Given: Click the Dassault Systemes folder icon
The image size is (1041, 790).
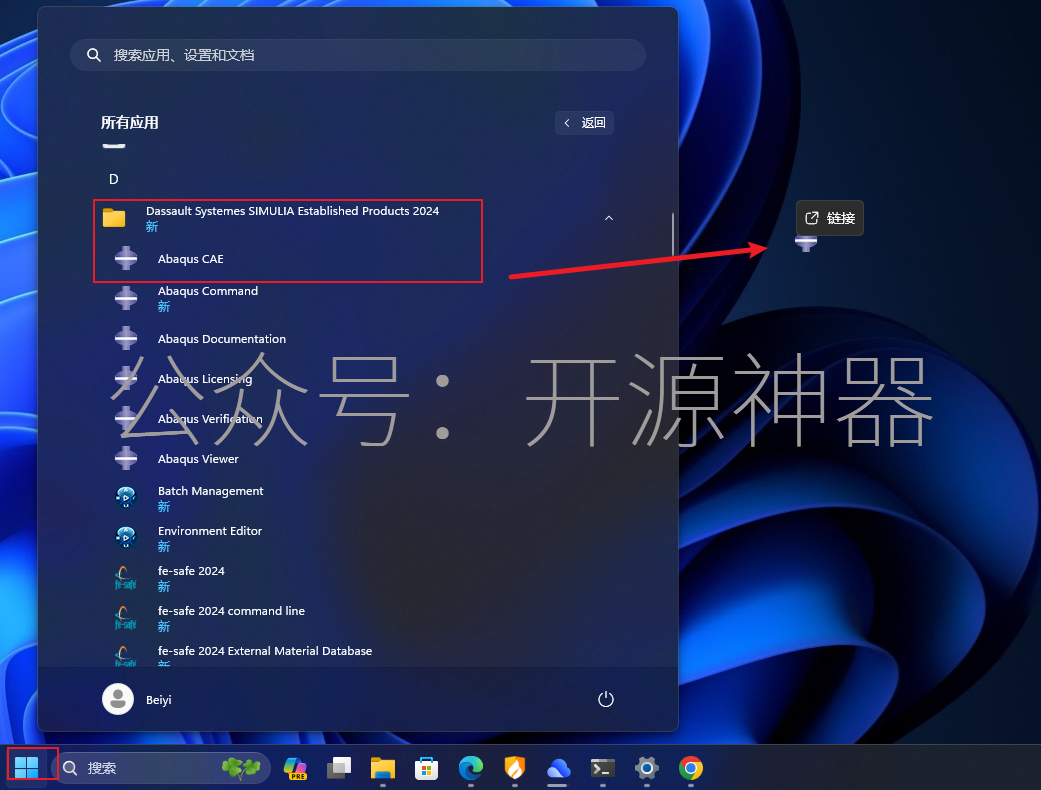Looking at the screenshot, I should pos(114,218).
